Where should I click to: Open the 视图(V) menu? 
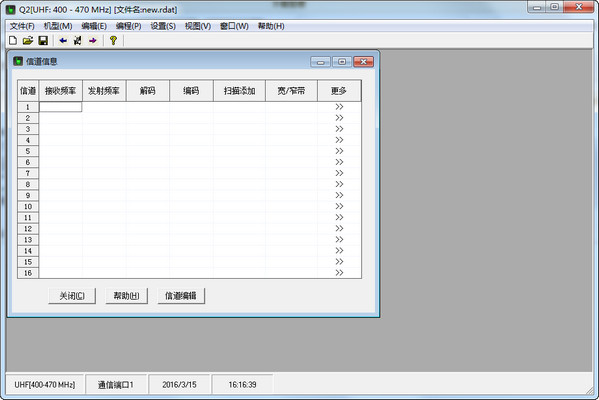[x=198, y=26]
